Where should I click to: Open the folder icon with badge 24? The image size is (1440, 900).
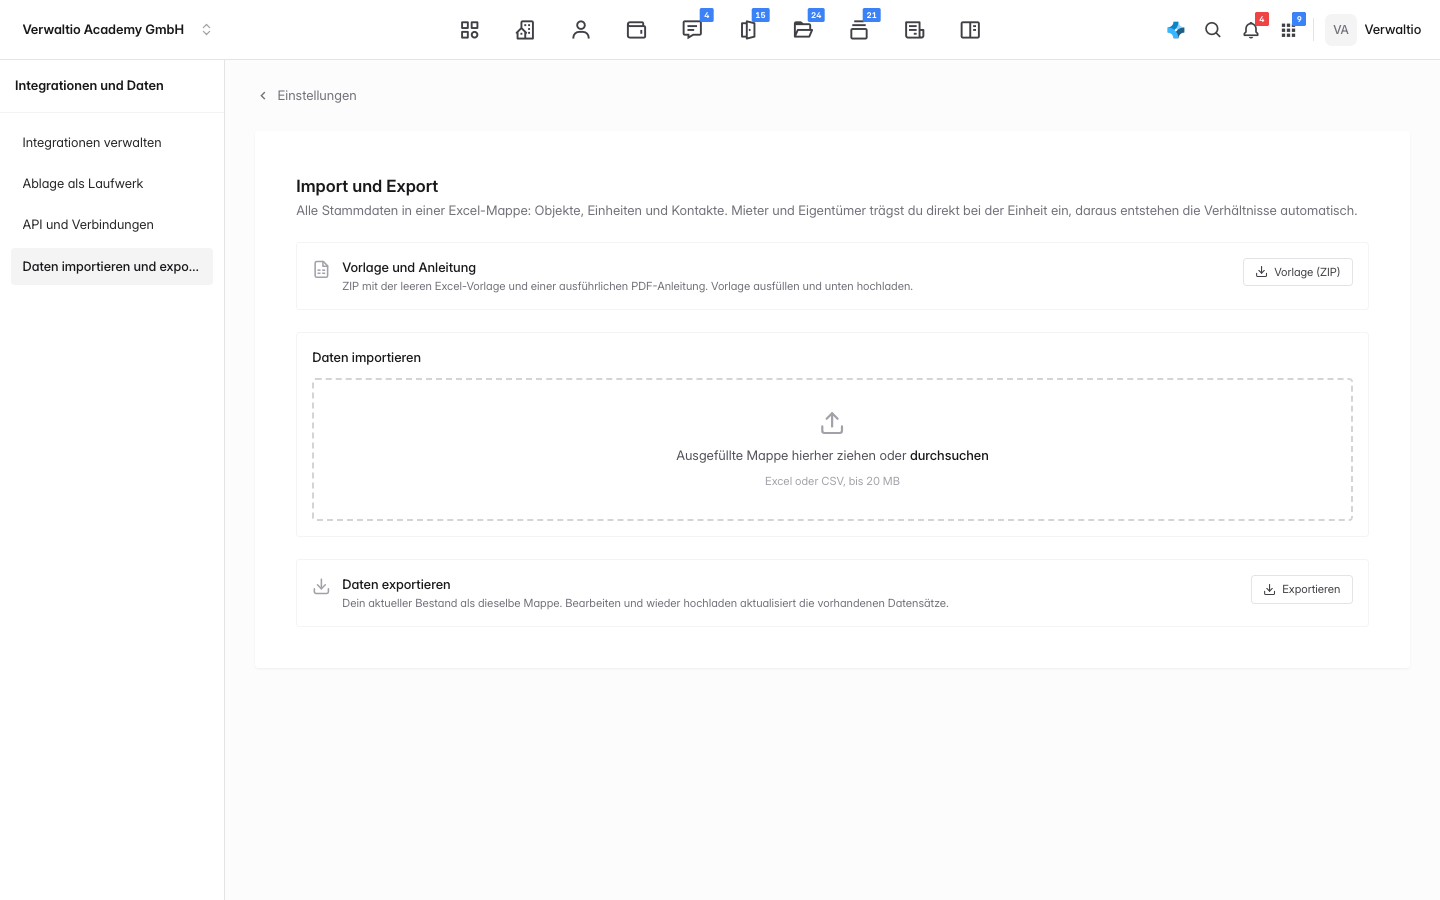tap(803, 30)
